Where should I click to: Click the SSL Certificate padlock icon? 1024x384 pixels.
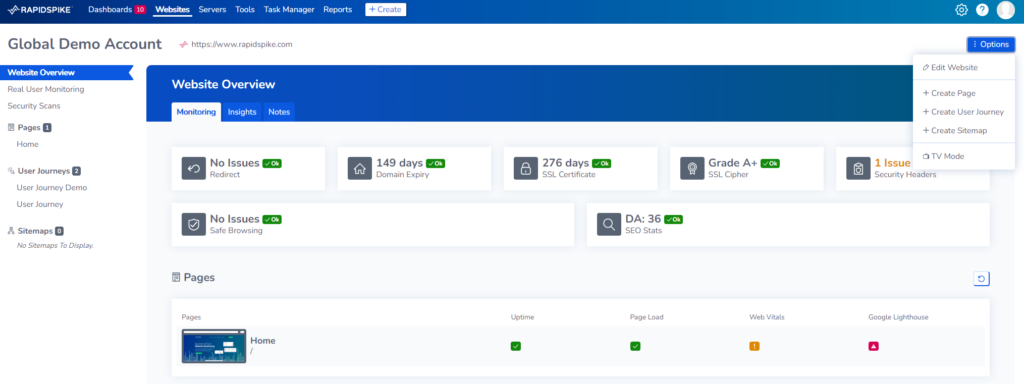click(525, 168)
